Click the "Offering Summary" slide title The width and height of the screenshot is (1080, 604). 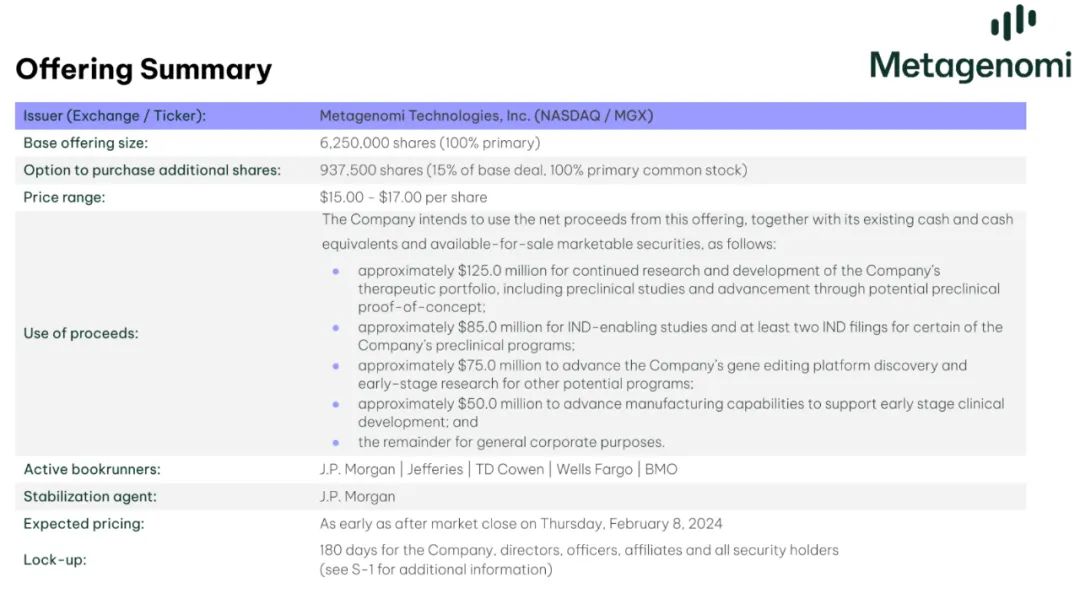pos(143,69)
